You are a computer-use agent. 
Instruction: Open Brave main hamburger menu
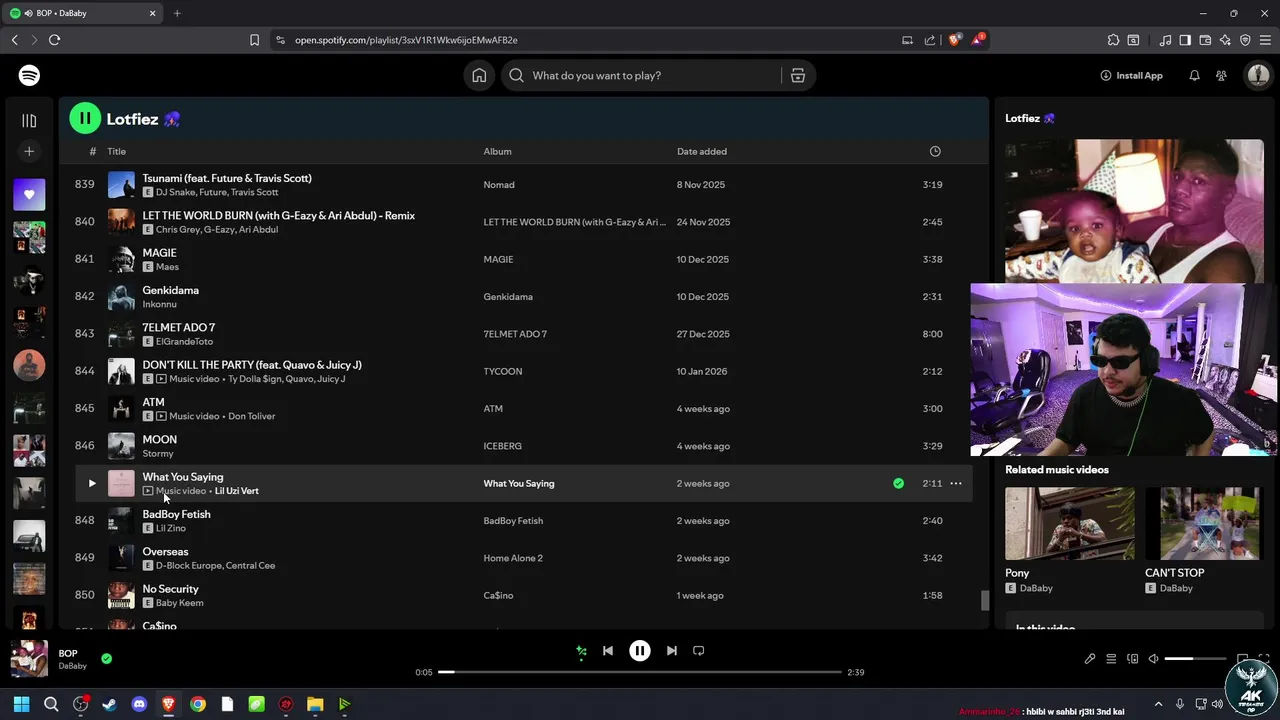tap(1265, 40)
